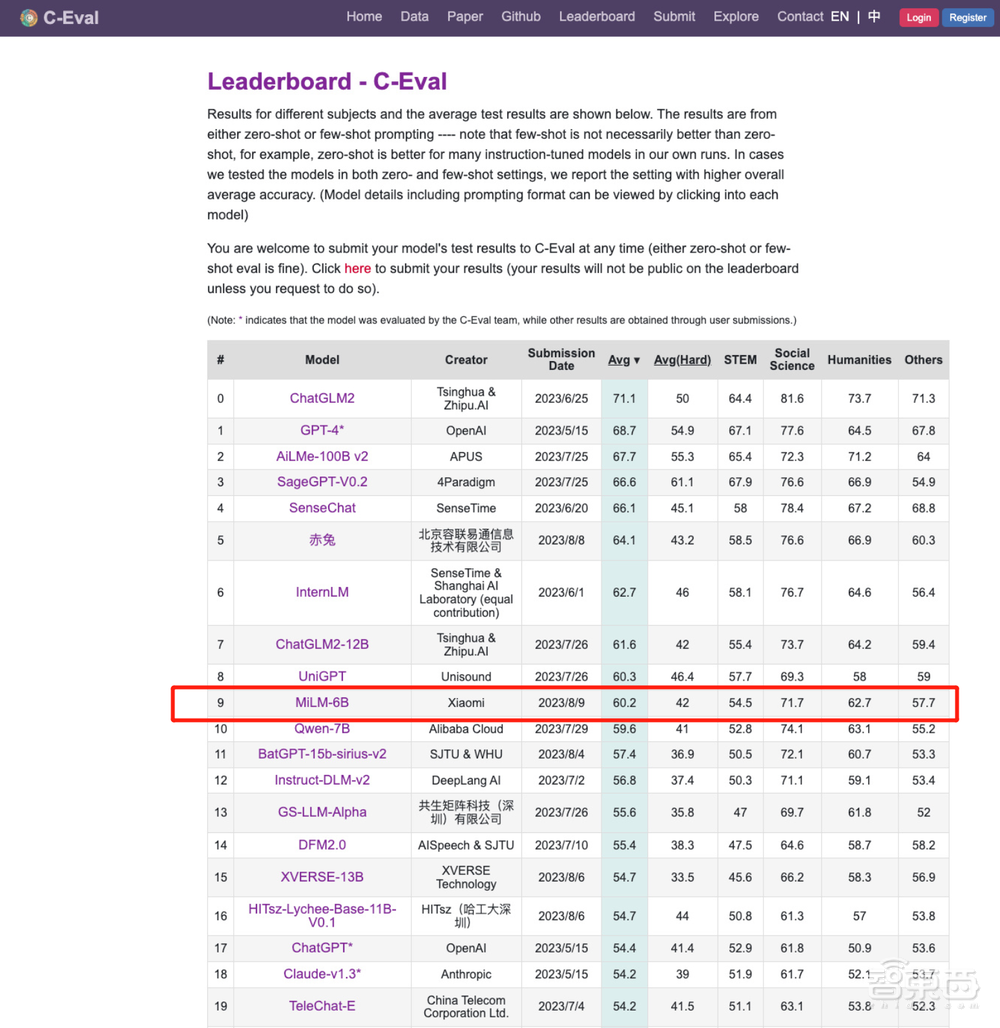Sort table by Avg column
Viewport: 1000px width, 1028px height.
[623, 360]
